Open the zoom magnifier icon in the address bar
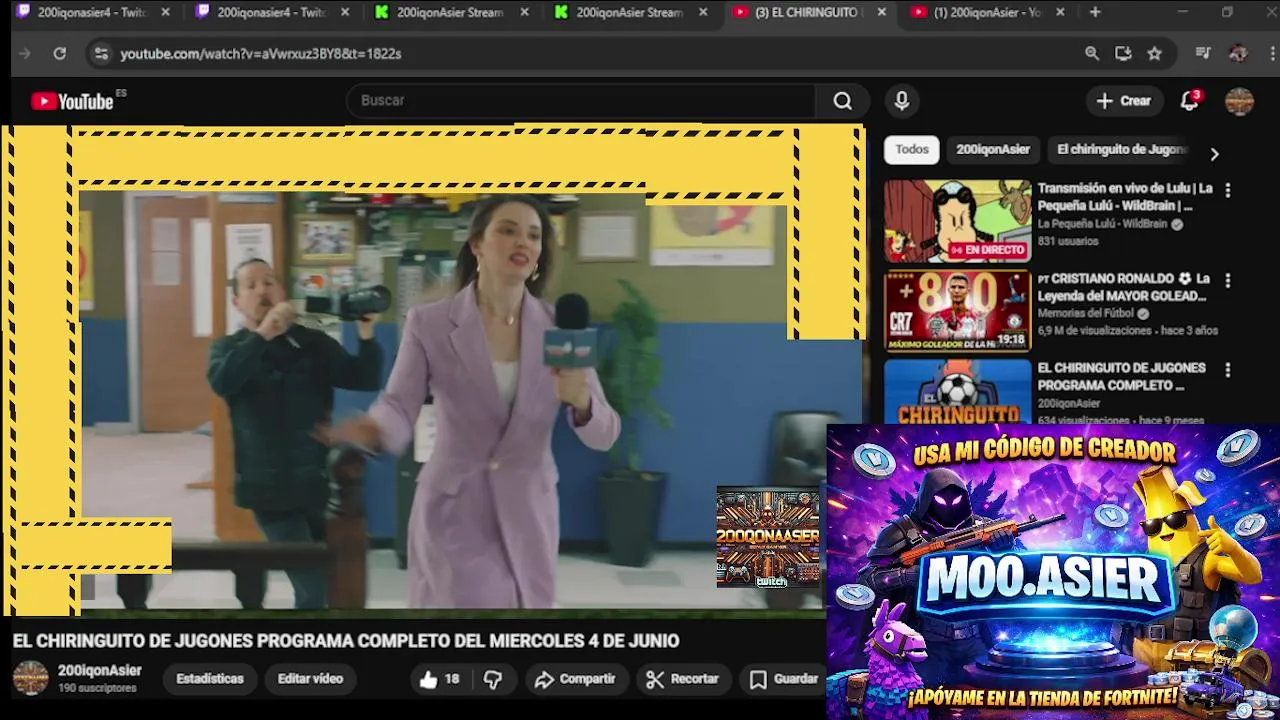The image size is (1280, 720). (x=1092, y=53)
